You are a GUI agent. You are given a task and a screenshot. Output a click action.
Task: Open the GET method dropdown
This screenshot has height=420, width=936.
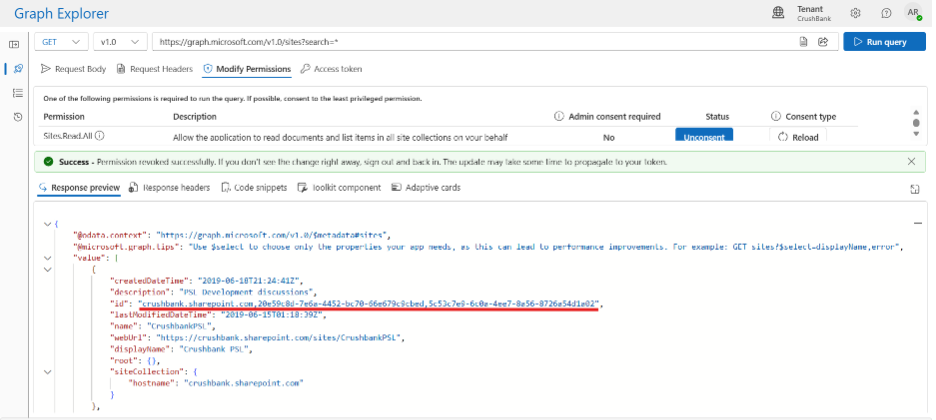point(61,42)
